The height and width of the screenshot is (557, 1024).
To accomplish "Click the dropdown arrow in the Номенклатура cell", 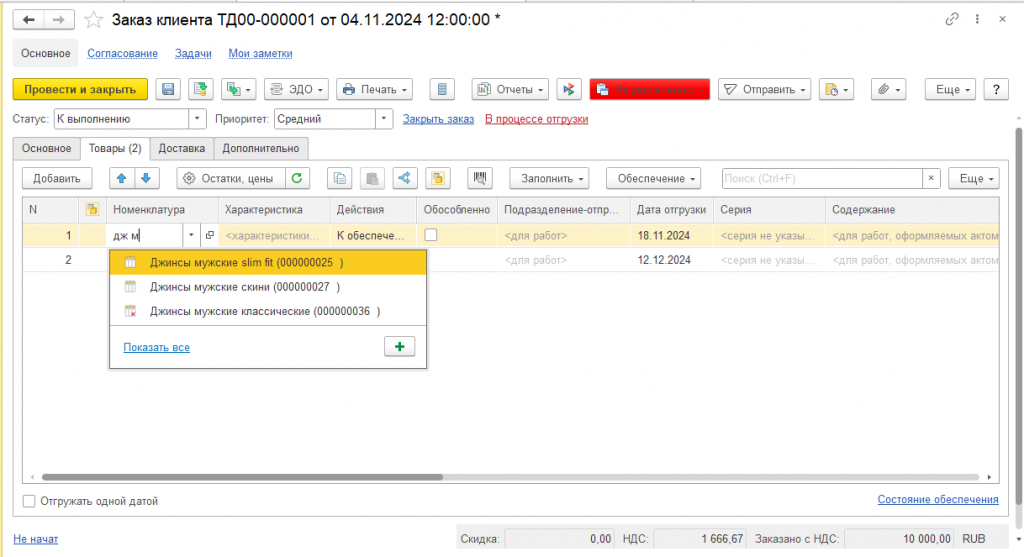I will click(191, 235).
